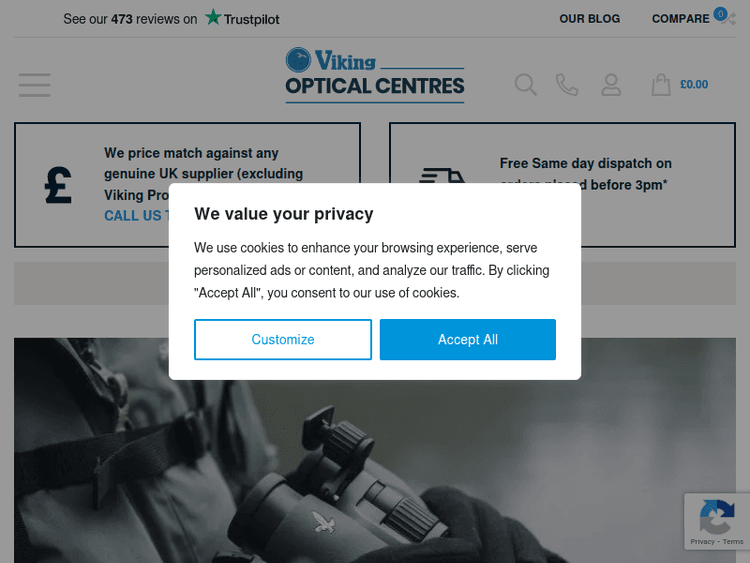Open the user account icon
750x563 pixels.
click(x=611, y=85)
